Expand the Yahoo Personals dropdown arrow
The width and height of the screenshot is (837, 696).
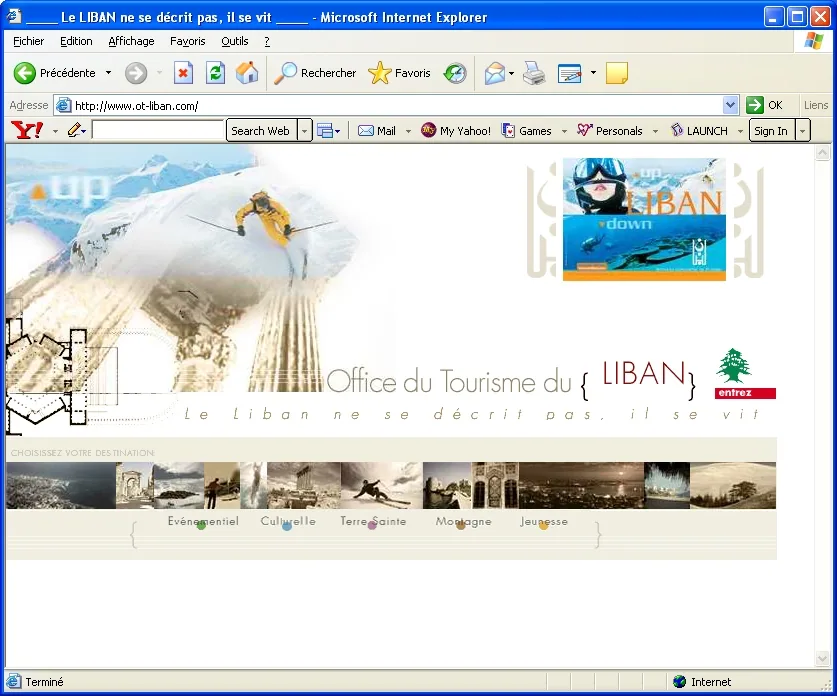655,131
